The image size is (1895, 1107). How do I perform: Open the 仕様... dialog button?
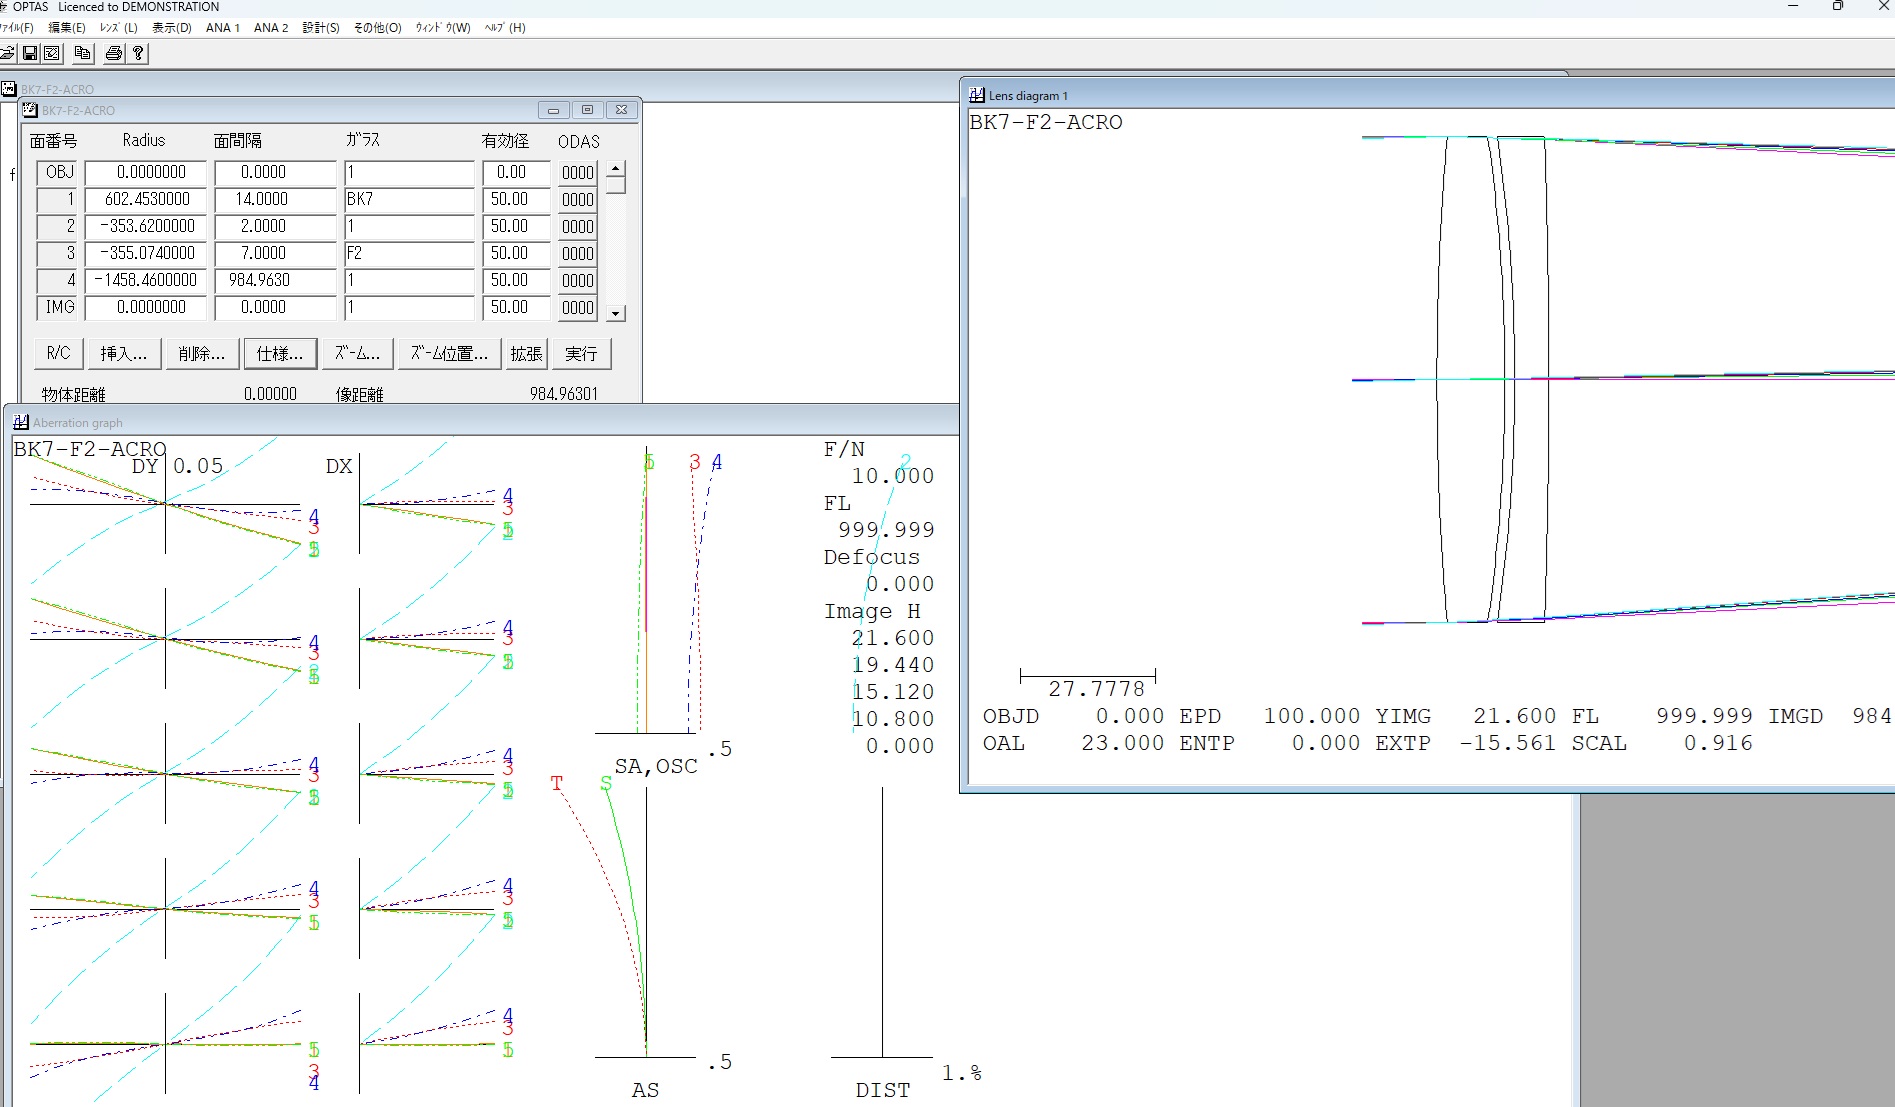[280, 354]
